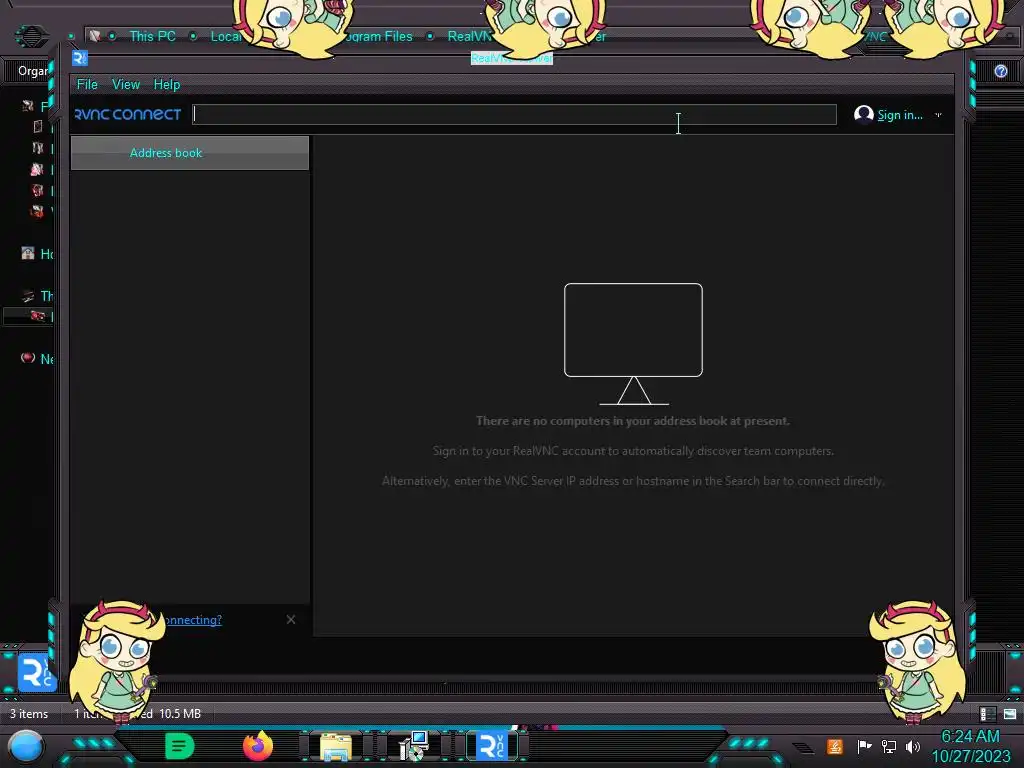Screen dimensions: 1024x768
Task: Open the View menu in VNC Viewer
Action: click(125, 84)
